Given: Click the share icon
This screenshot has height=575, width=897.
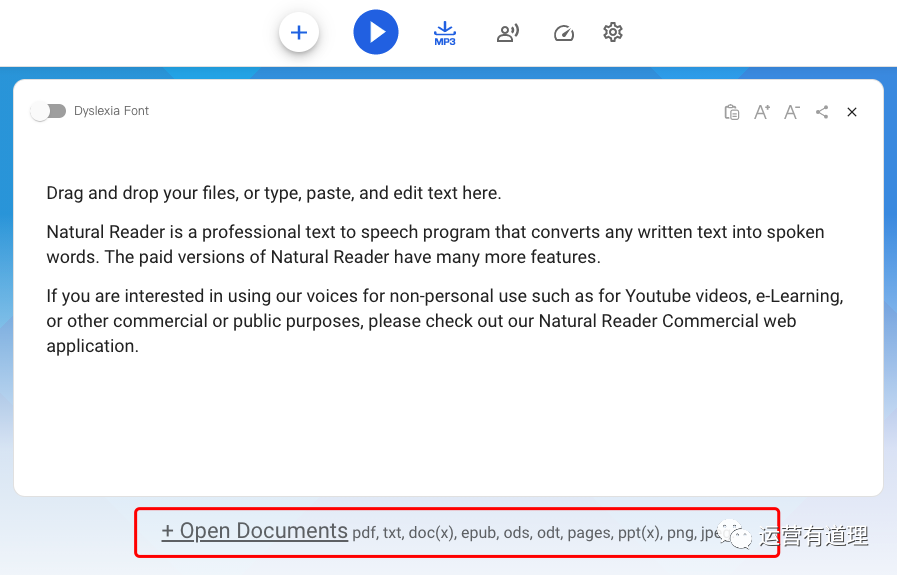Looking at the screenshot, I should coord(822,112).
